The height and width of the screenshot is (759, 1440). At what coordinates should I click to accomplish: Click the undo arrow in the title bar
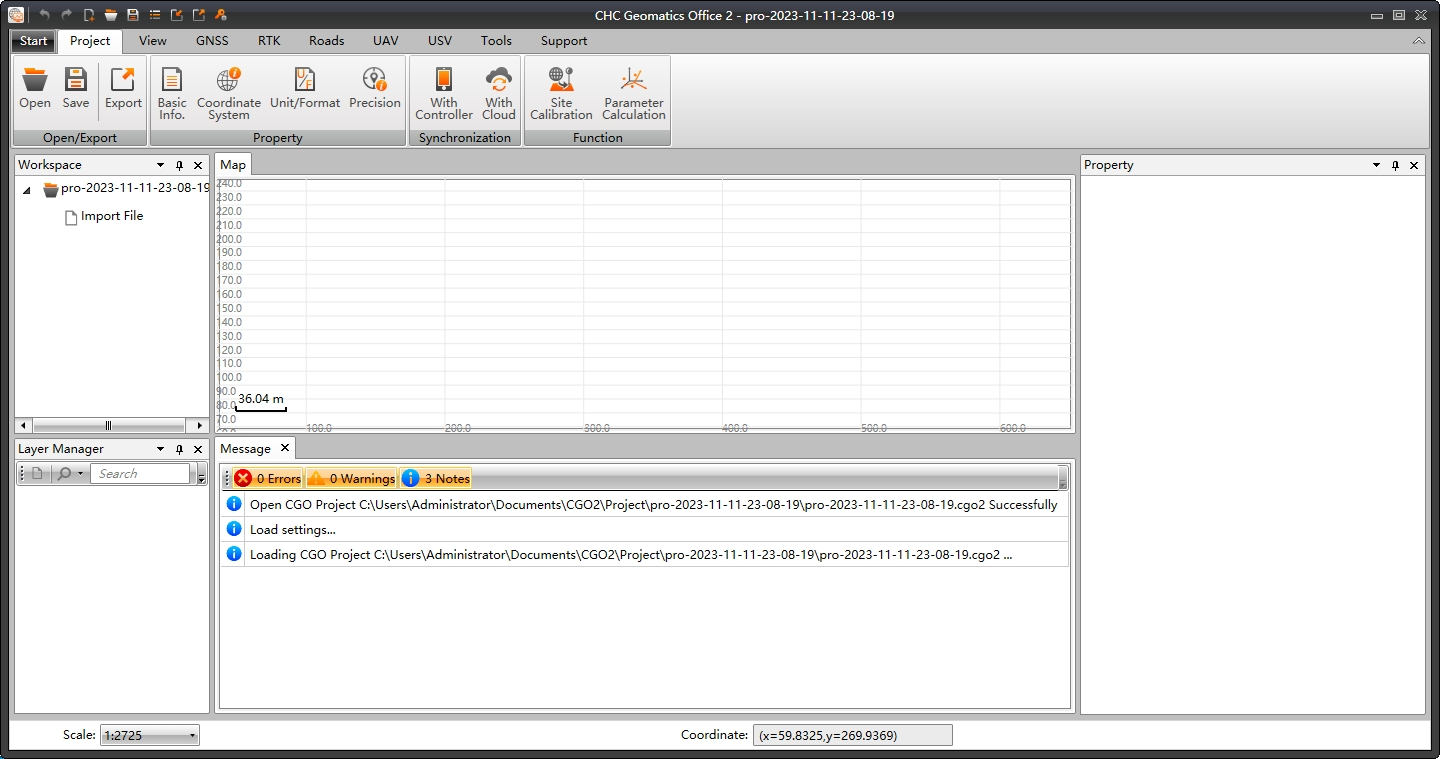44,15
